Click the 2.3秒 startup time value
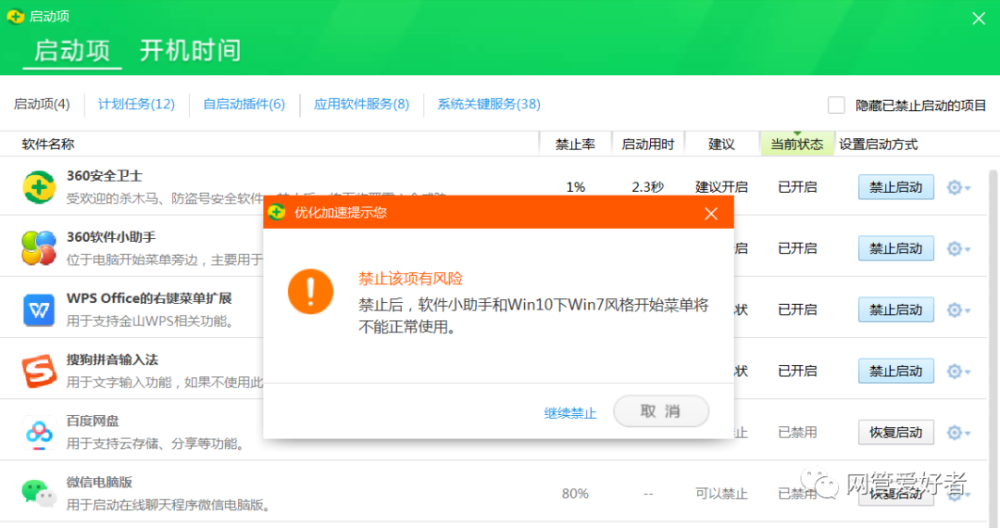The width and height of the screenshot is (1000, 528). (x=648, y=187)
